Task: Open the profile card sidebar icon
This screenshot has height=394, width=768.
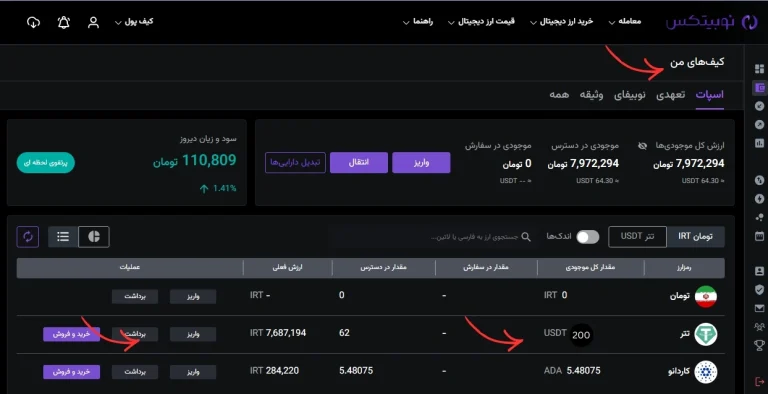Action: point(759,271)
